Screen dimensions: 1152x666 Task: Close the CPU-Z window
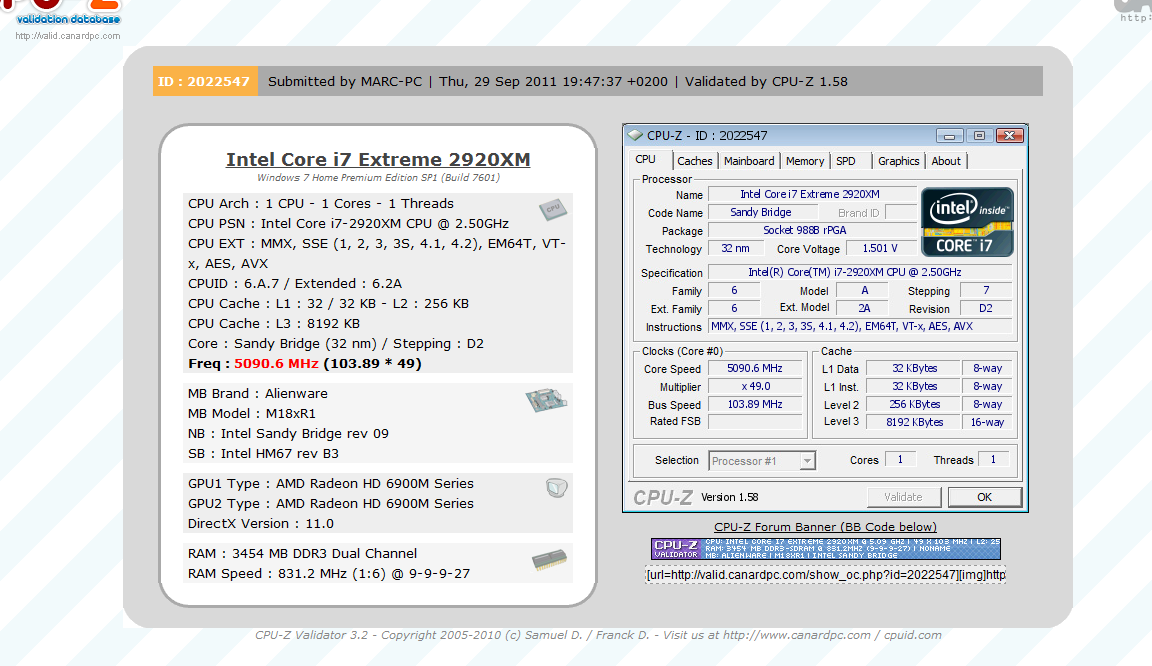1010,136
